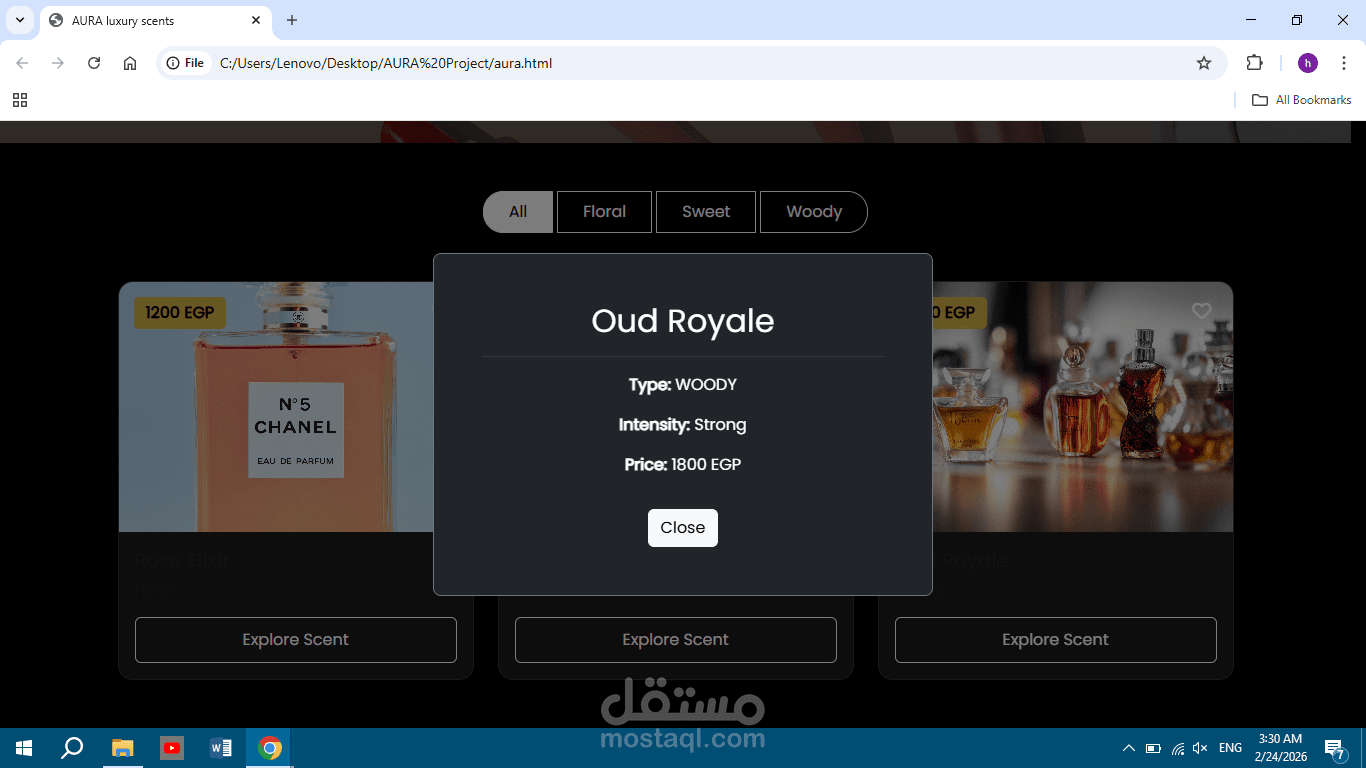The image size is (1366, 768).
Task: Open the YouTube app in the taskbar
Action: tap(172, 748)
